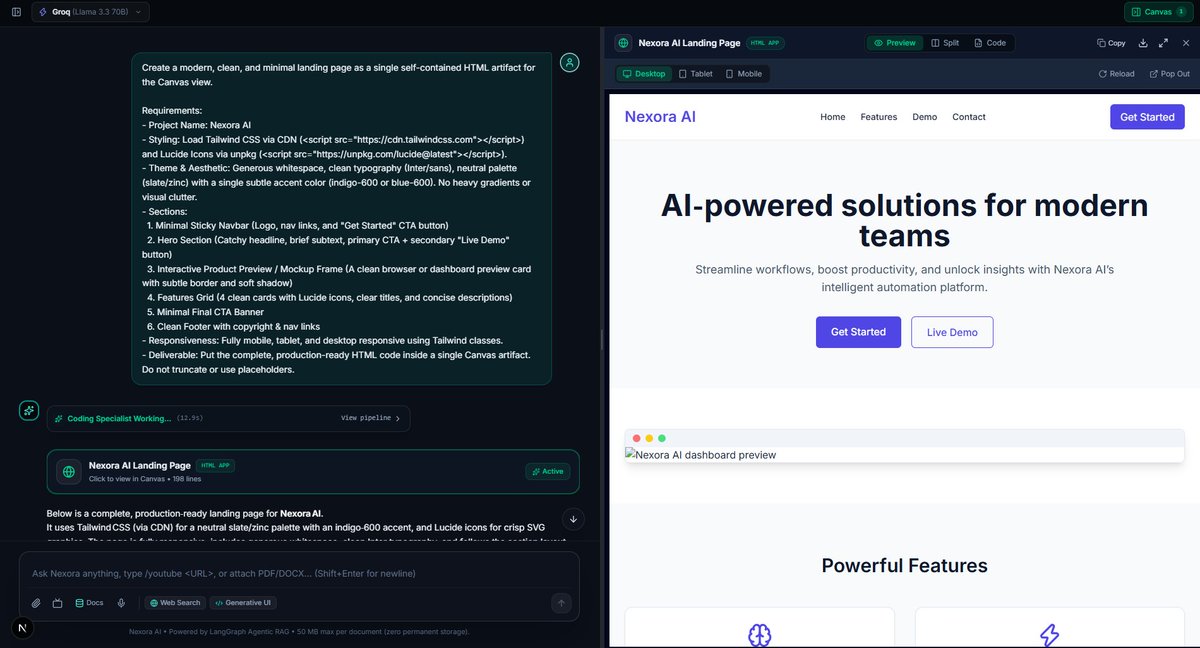Click the globe icon in canvas header
This screenshot has width=1200, height=648.
click(x=623, y=43)
